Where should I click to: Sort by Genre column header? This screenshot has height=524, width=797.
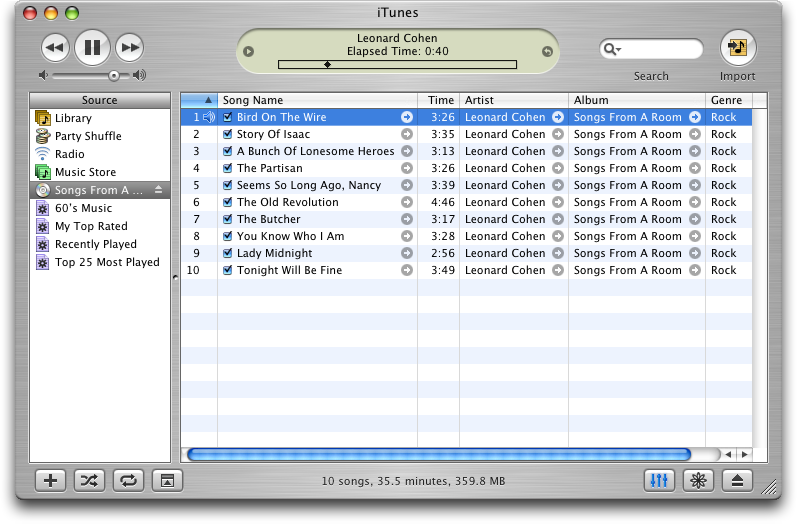click(729, 100)
